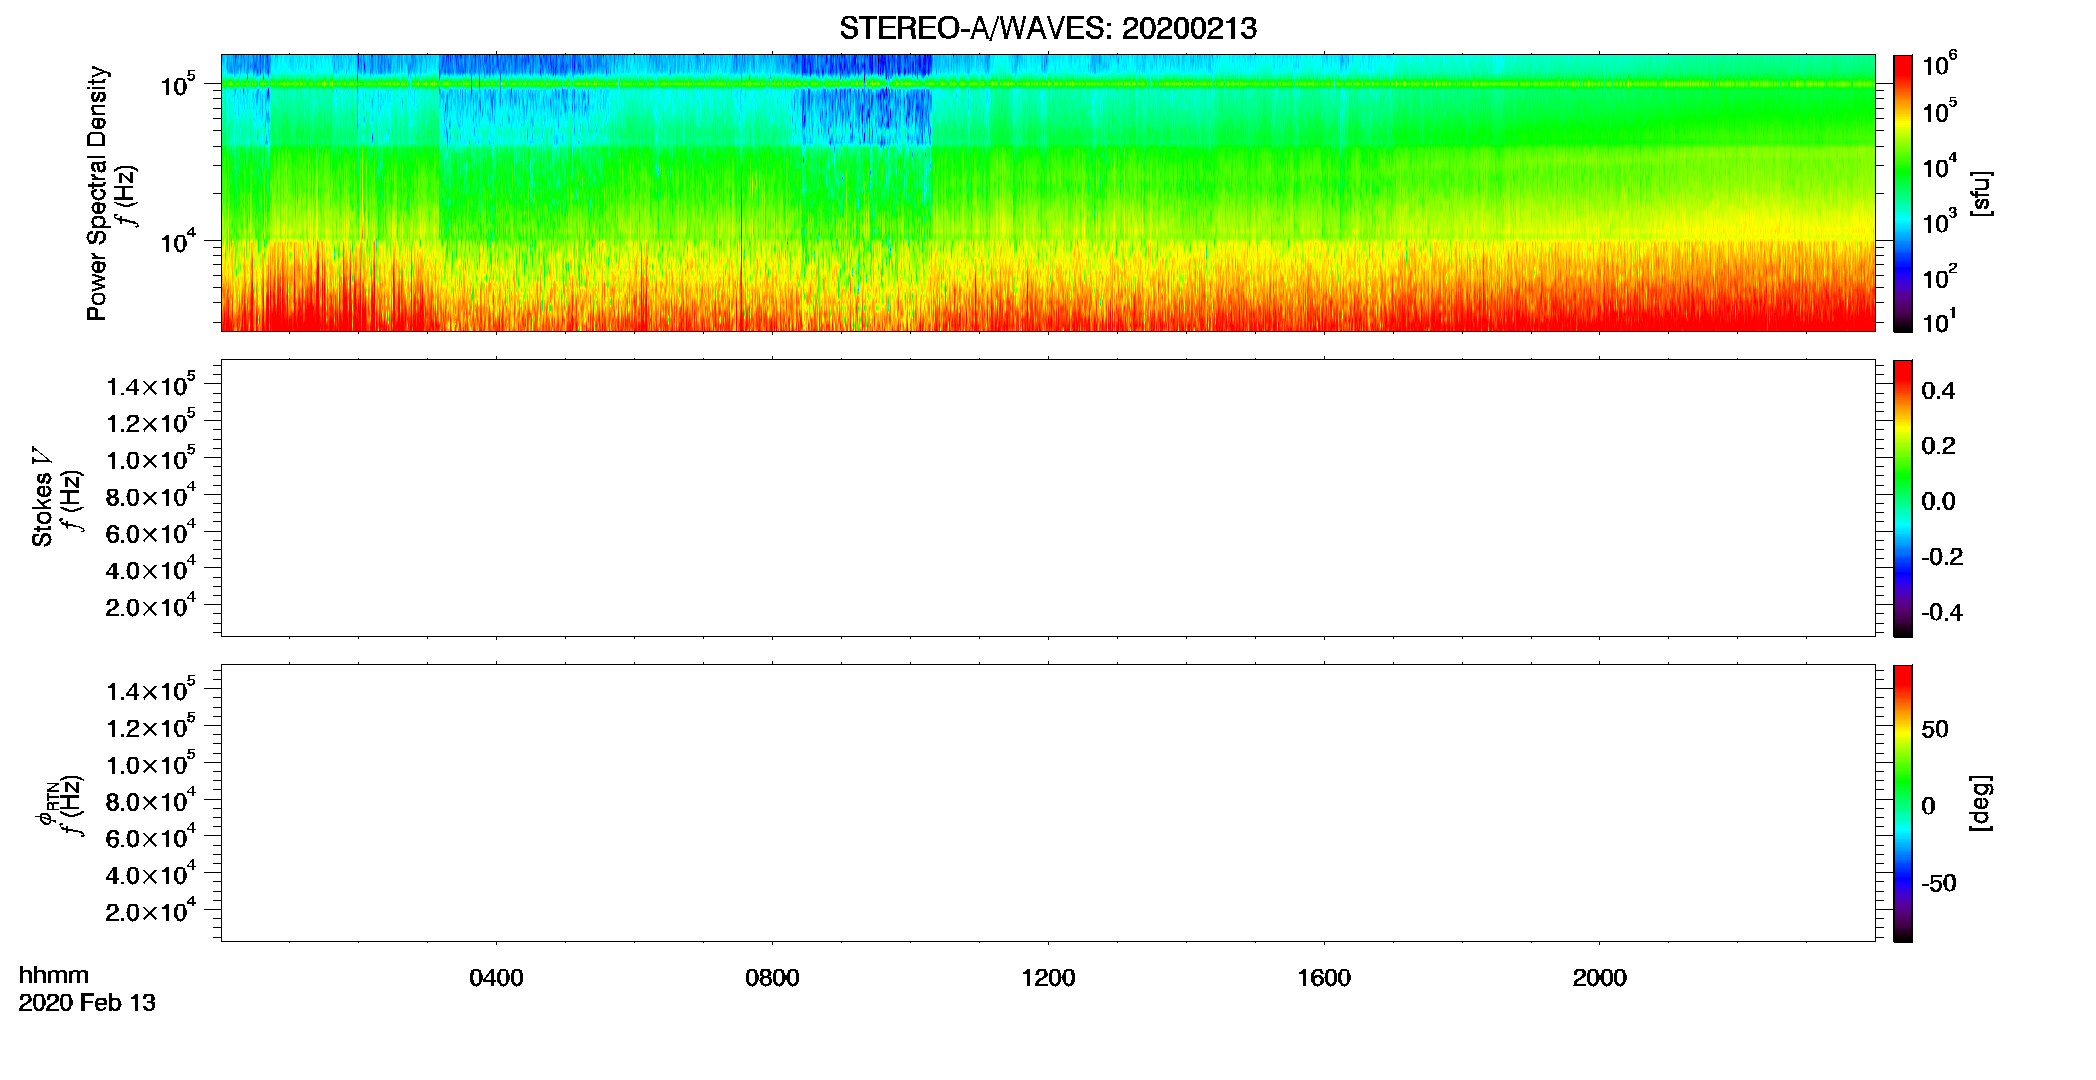Viewport: 2096px width, 1080px height.
Task: Click the [sfu] colorbar unit label
Action: tap(1981, 193)
